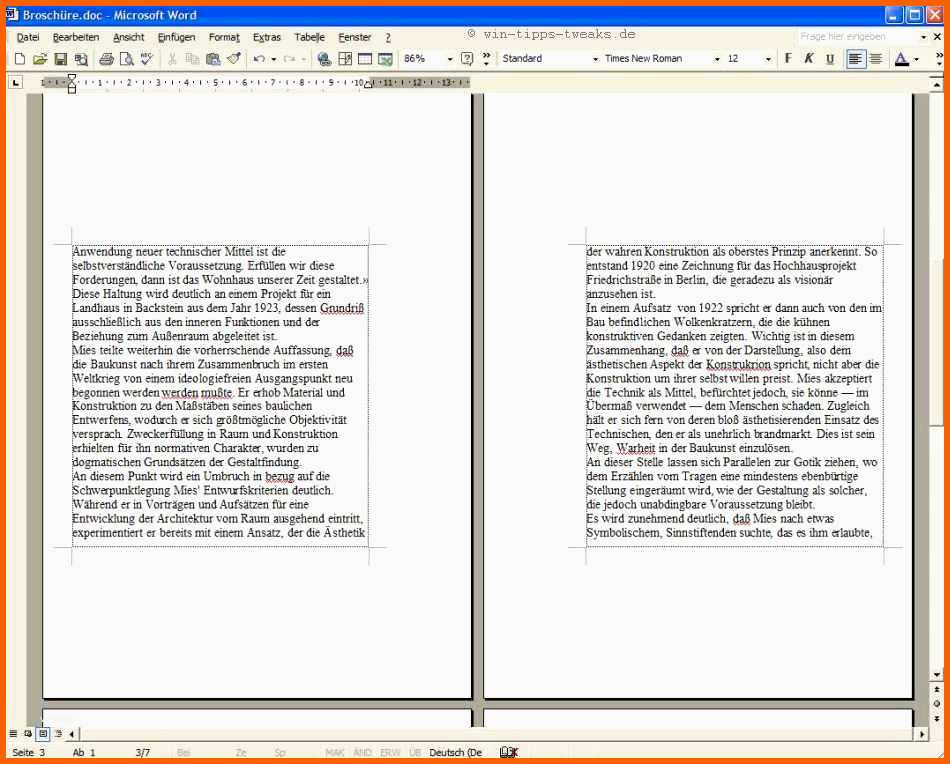Switch to Print Layout view

pos(43,734)
